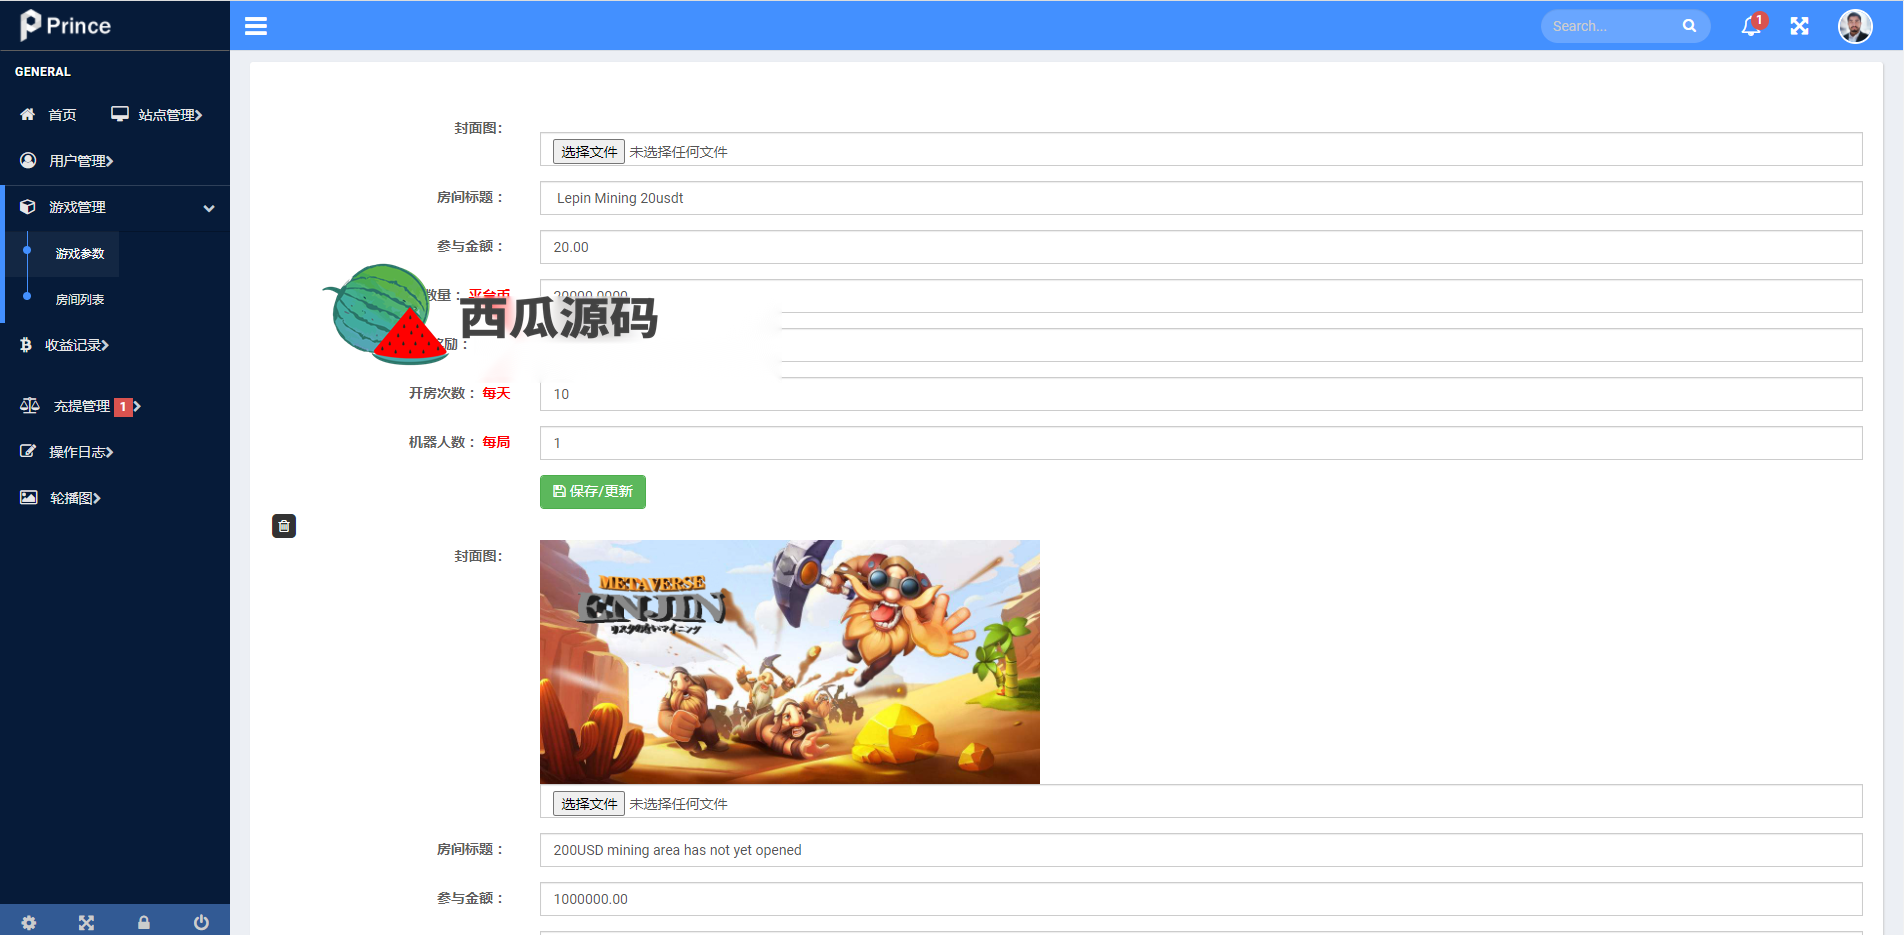1904x935 pixels.
Task: Click field with 200USD mining area text
Action: pos(1201,850)
